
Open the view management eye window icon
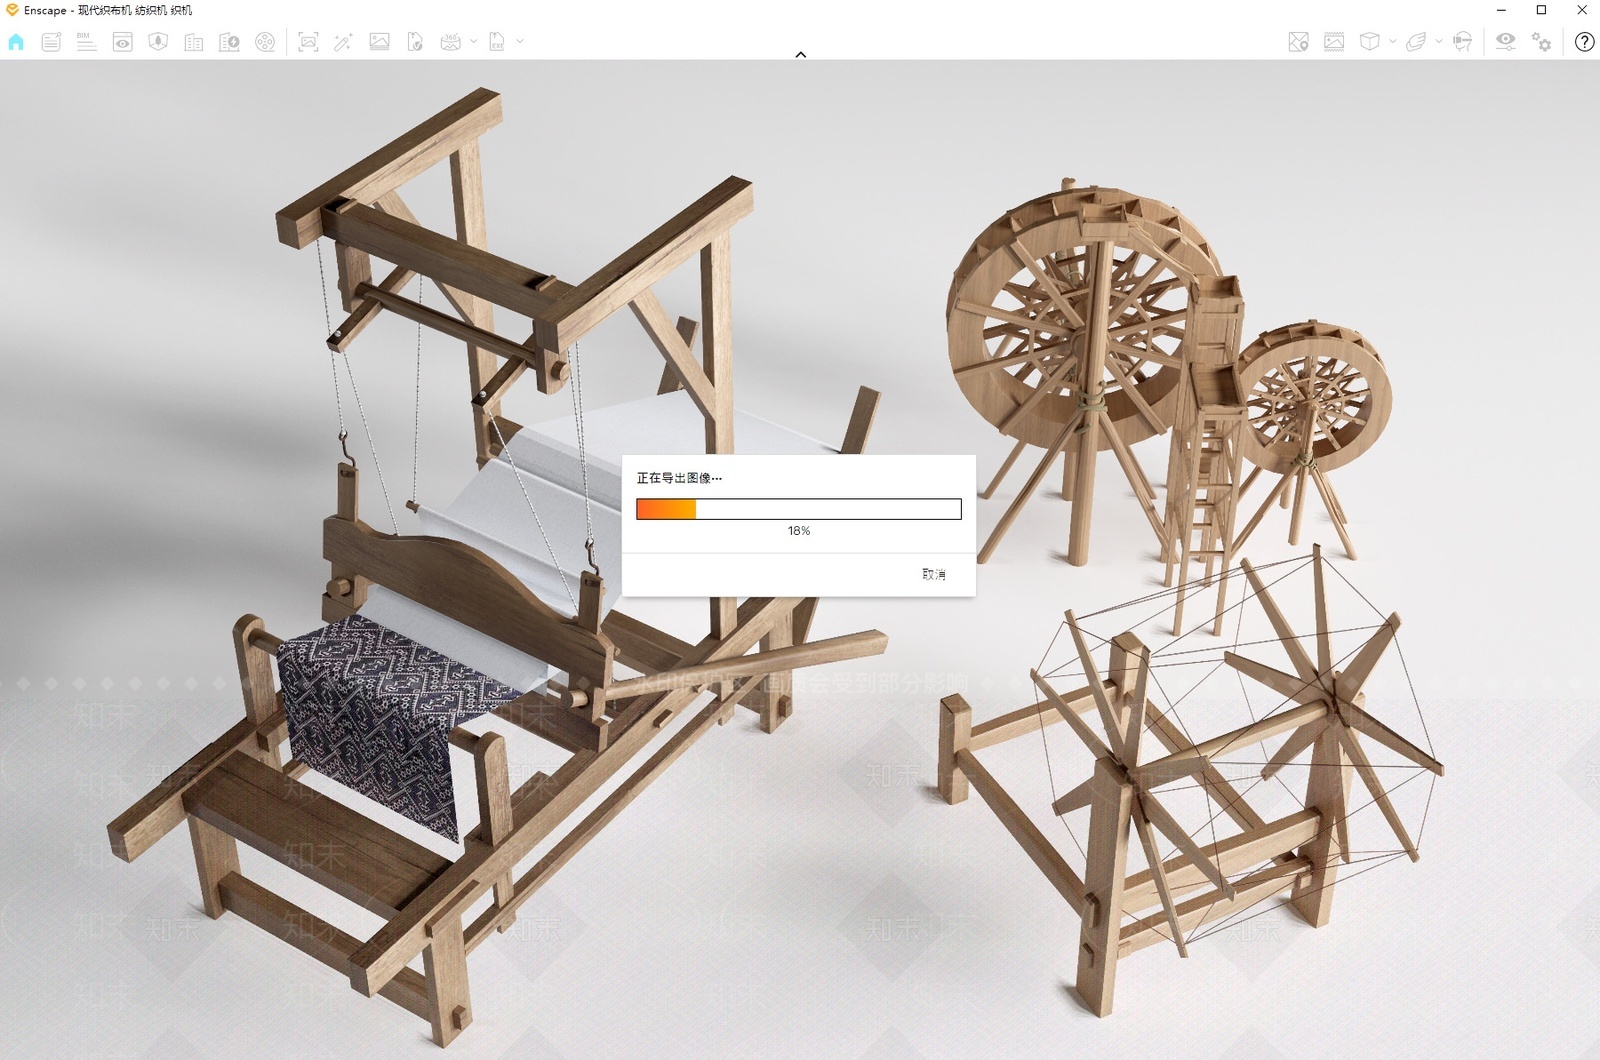(122, 42)
